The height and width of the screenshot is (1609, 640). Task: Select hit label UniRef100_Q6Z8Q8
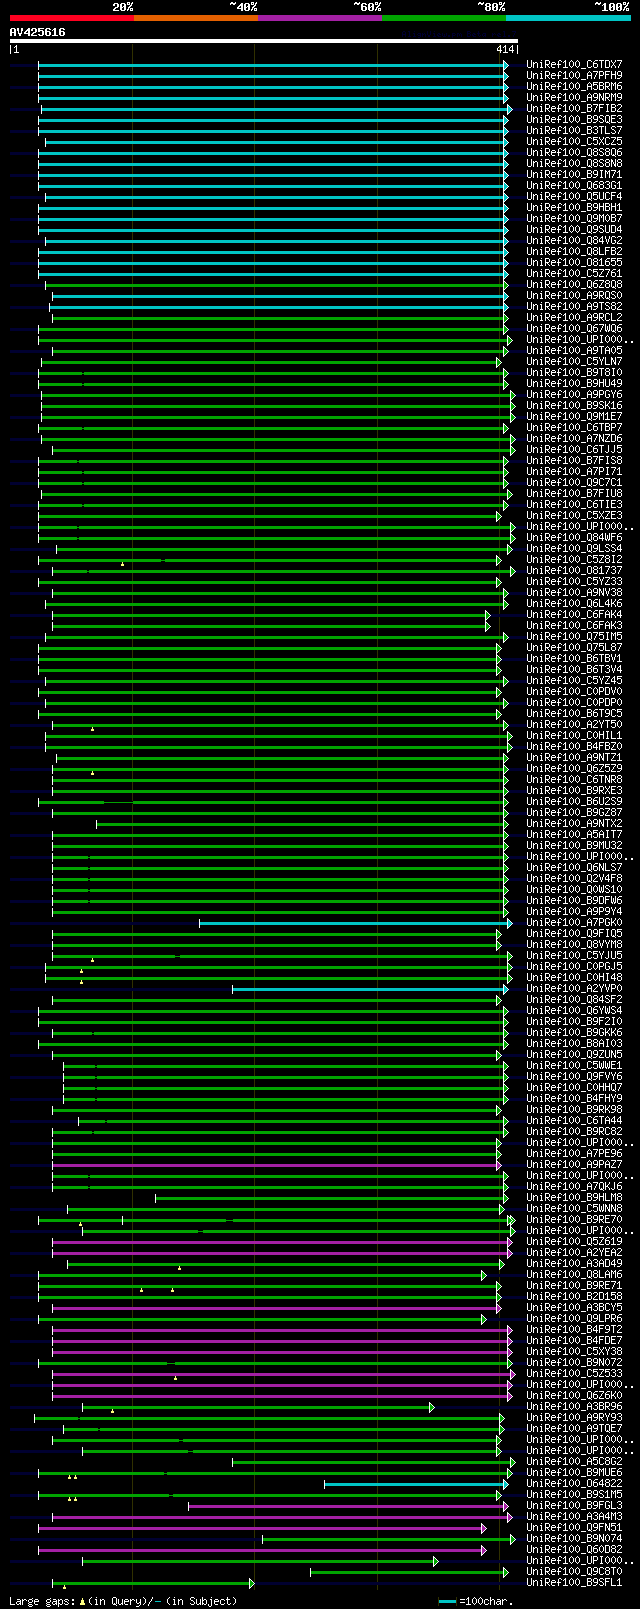574,284
